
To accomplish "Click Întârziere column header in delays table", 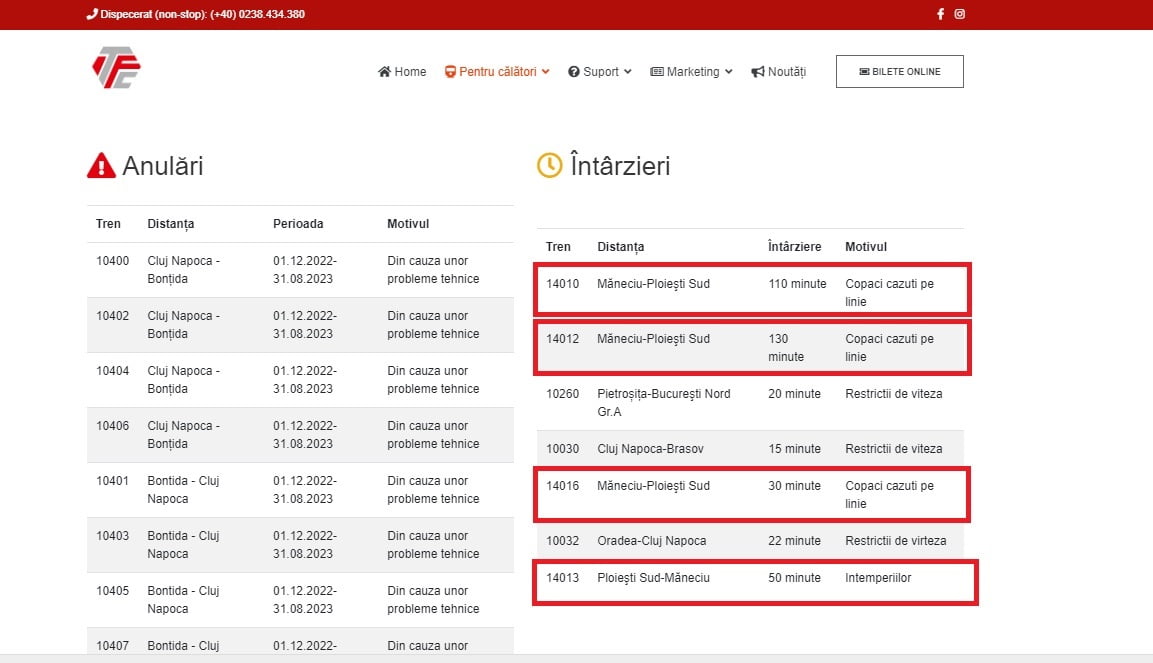I will (x=794, y=246).
